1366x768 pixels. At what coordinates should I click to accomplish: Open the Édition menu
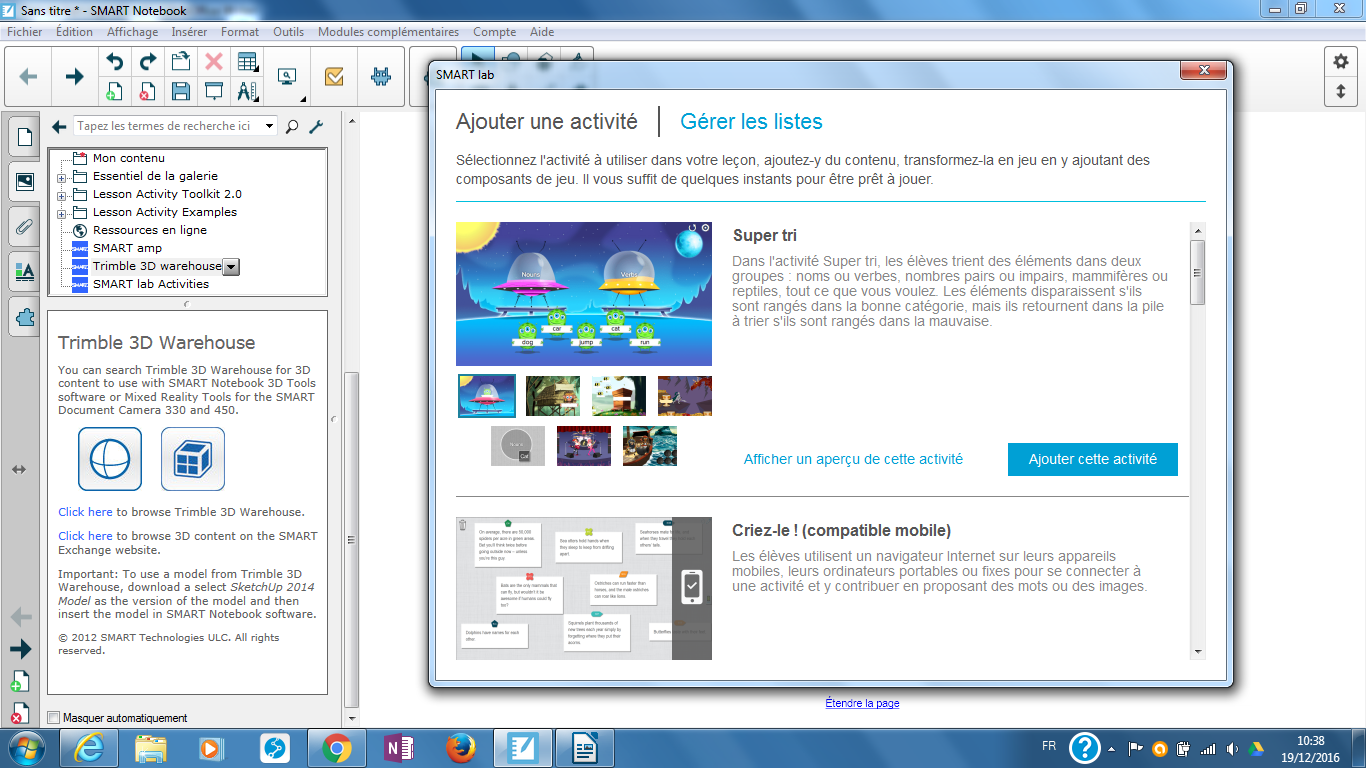tap(75, 32)
